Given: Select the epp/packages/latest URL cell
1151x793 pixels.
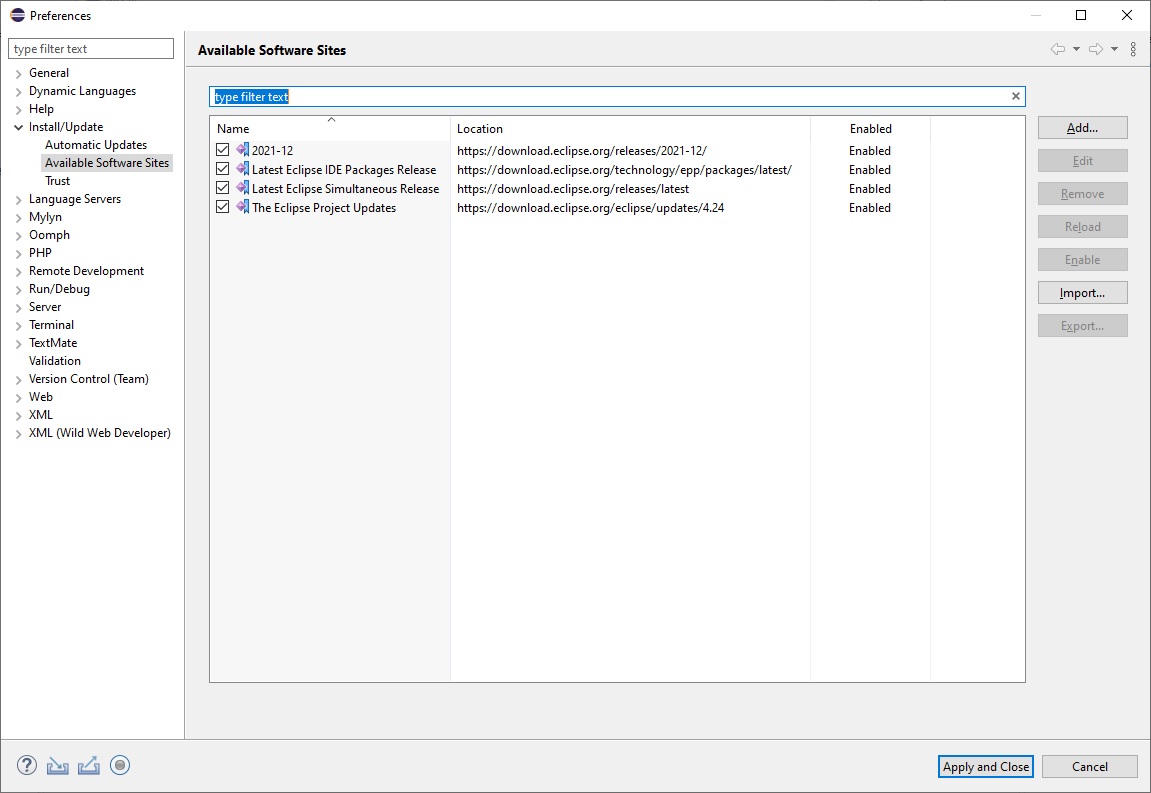Looking at the screenshot, I should click(624, 170).
